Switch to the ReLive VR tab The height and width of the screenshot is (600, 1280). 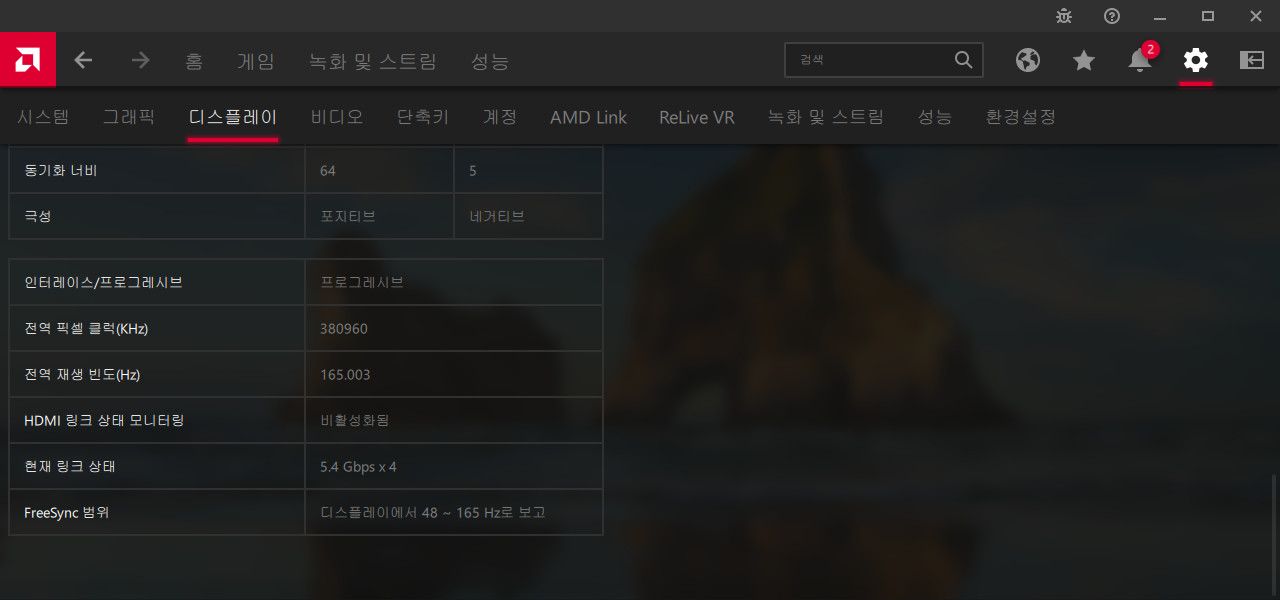[697, 117]
